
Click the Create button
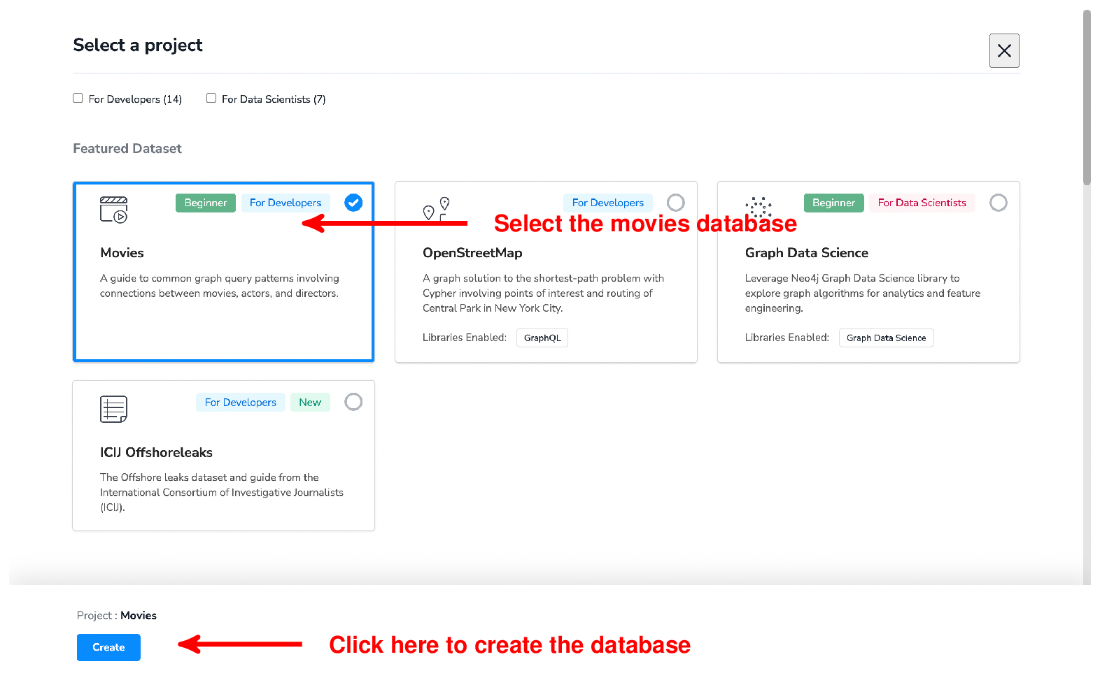click(x=109, y=647)
